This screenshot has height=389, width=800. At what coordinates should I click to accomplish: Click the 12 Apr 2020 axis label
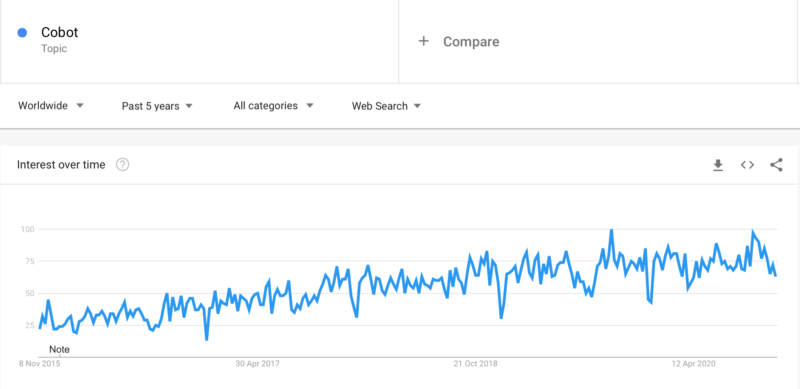click(x=693, y=364)
